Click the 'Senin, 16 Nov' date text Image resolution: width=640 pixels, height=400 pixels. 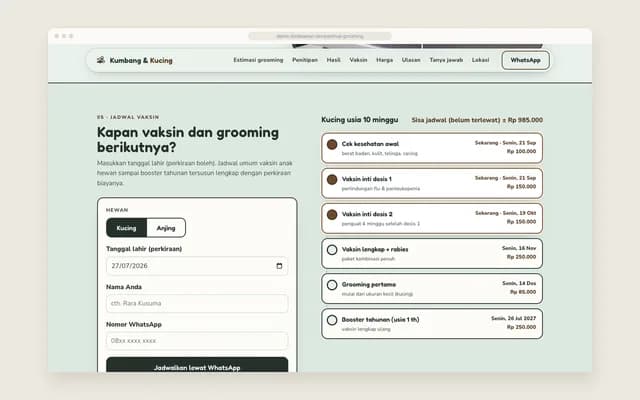(519, 248)
